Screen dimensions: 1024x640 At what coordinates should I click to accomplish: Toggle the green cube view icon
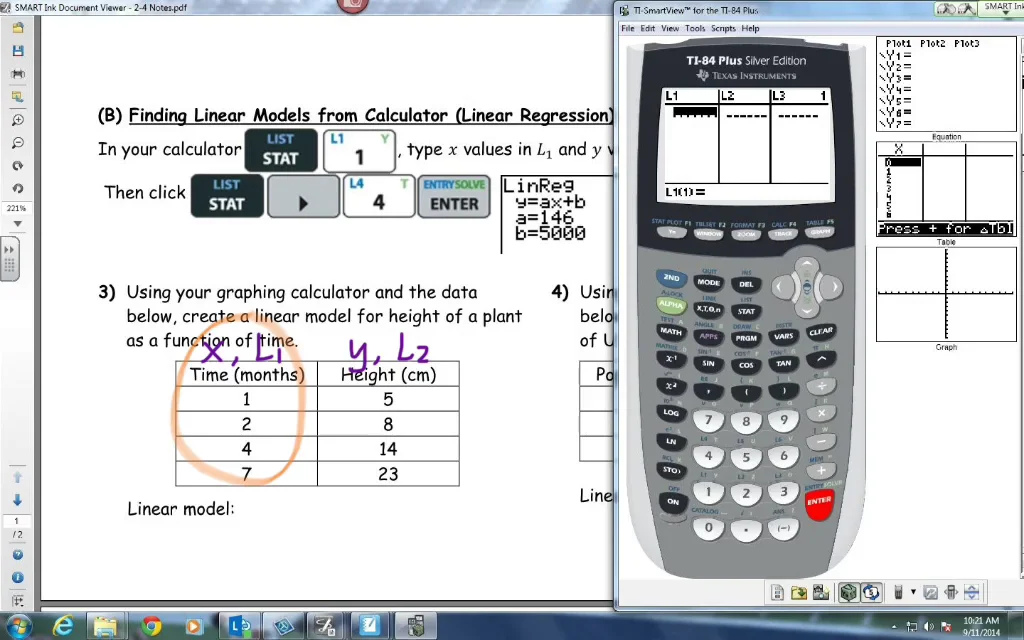848,592
